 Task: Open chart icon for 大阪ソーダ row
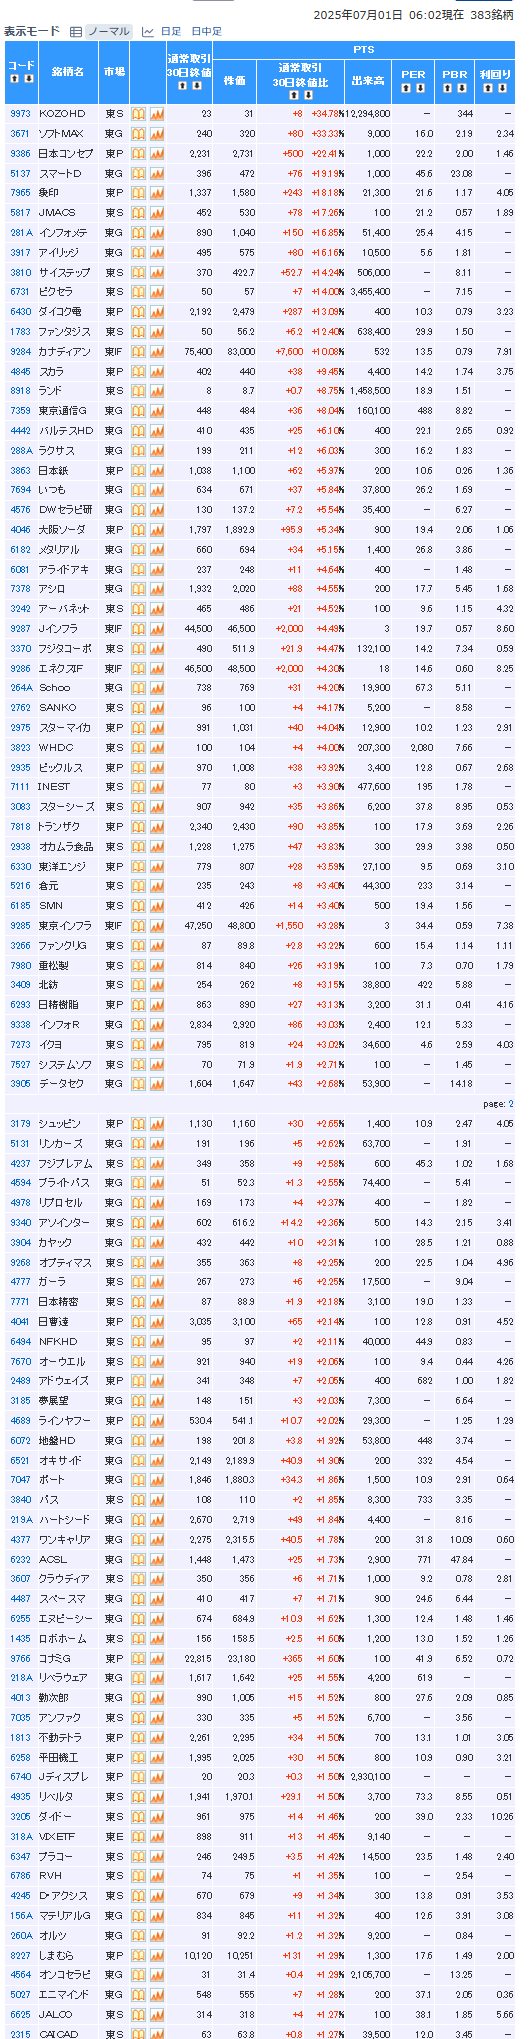(157, 530)
